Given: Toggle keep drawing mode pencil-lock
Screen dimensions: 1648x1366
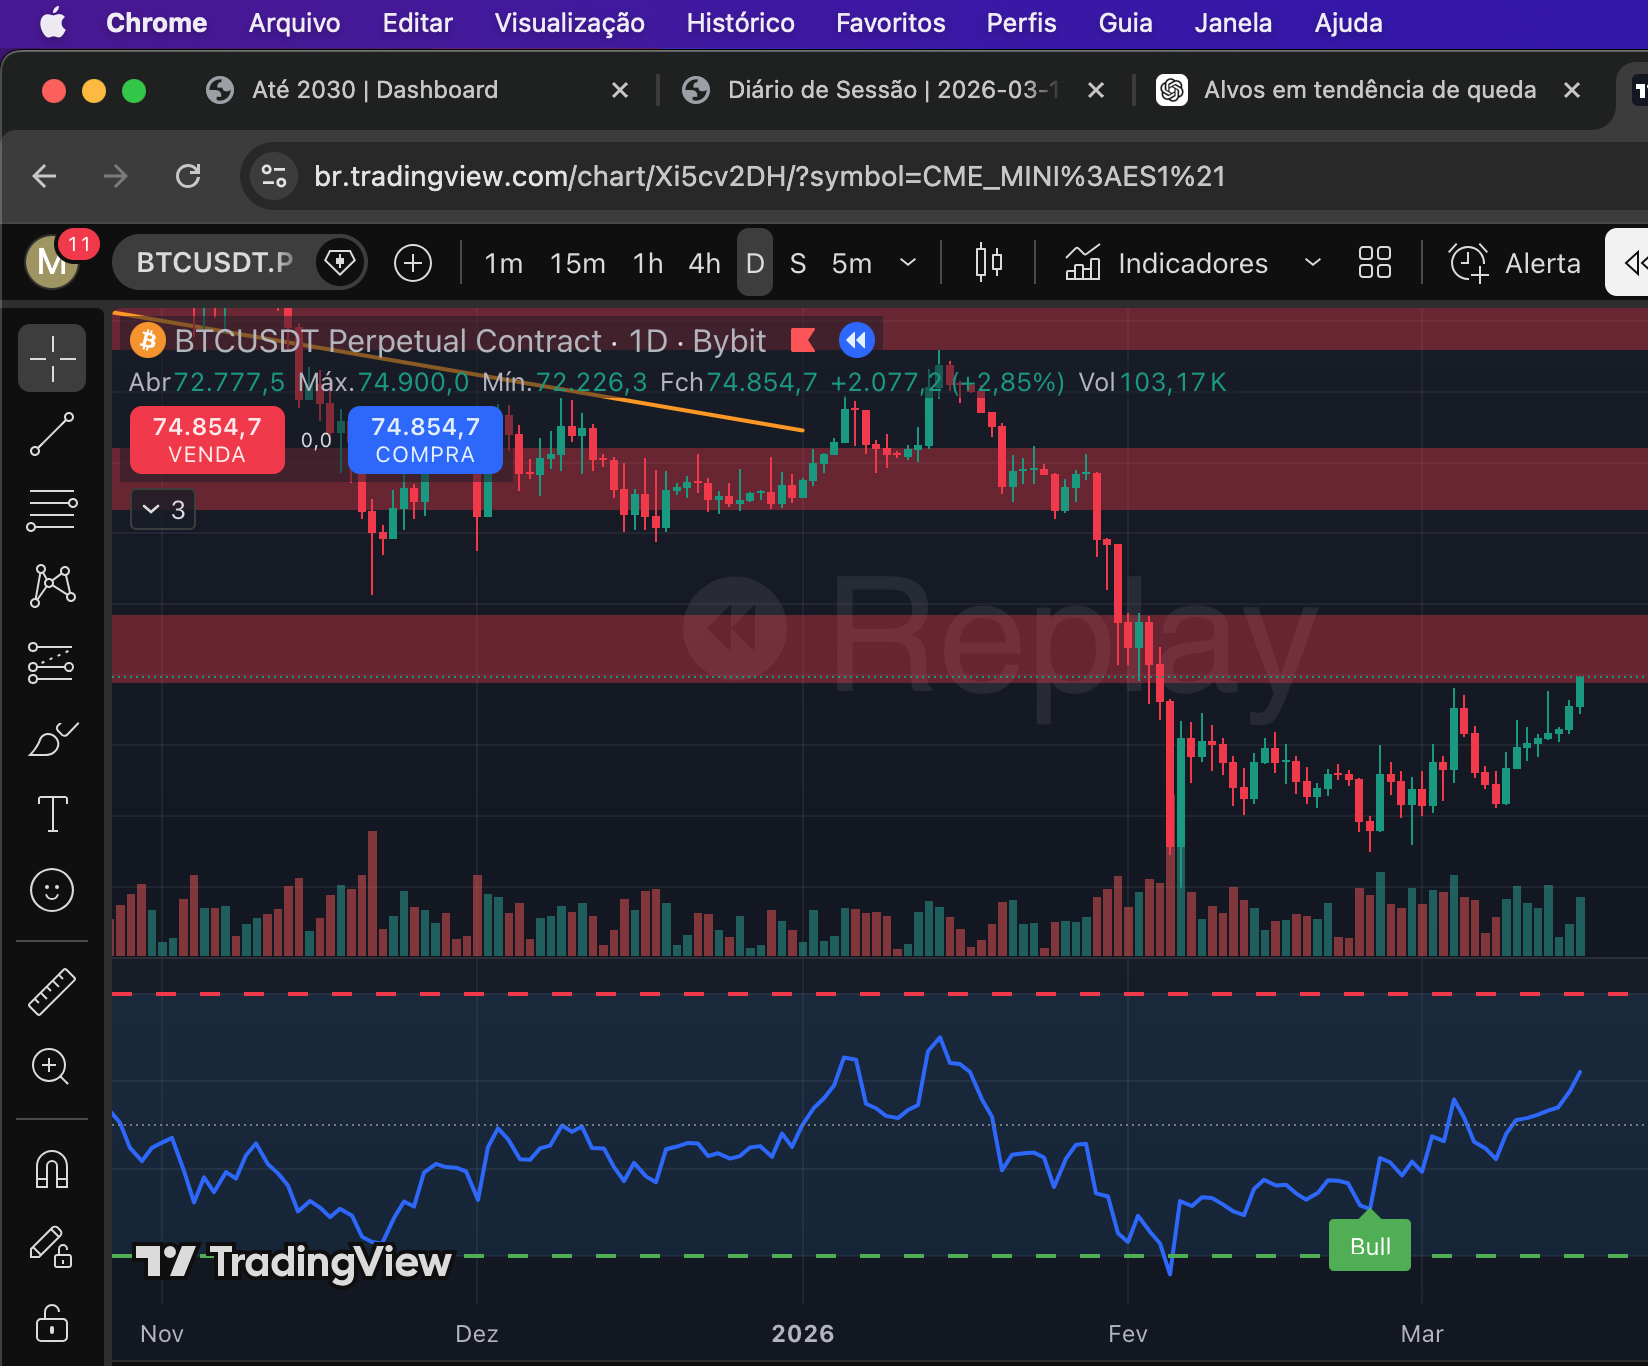Looking at the screenshot, I should pyautogui.click(x=52, y=1247).
